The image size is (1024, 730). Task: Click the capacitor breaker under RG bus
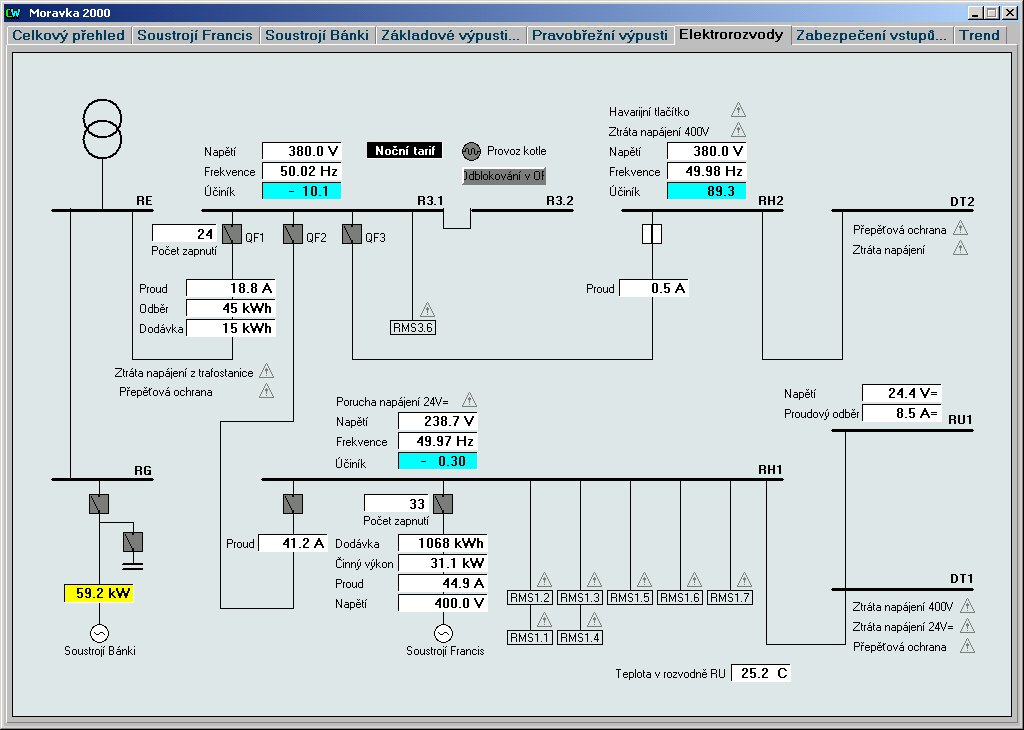point(132,542)
